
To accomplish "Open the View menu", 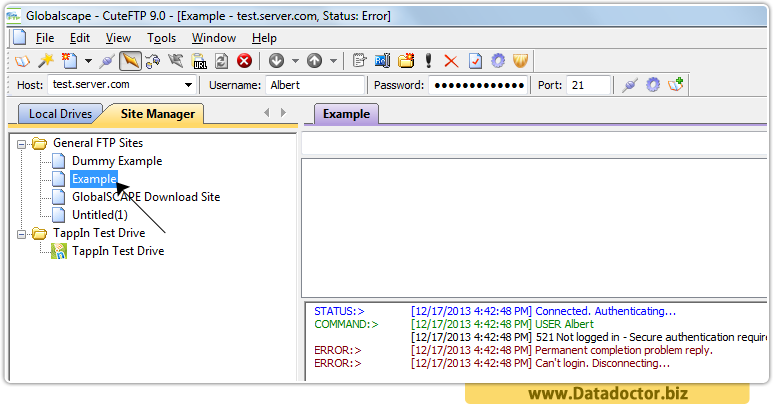I will point(118,38).
